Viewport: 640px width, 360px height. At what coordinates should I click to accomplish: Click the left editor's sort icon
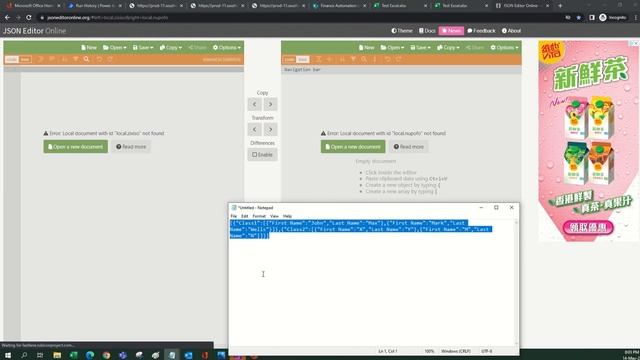64,60
